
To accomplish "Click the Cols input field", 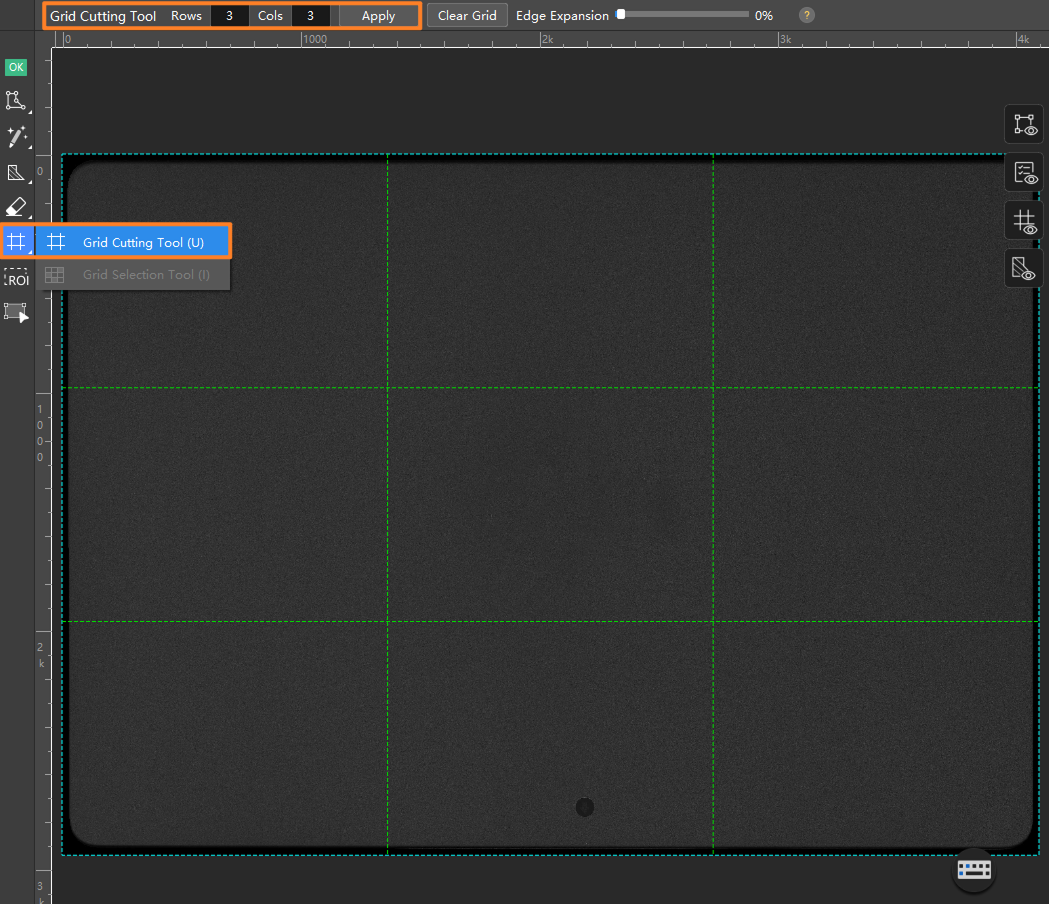I will click(310, 15).
